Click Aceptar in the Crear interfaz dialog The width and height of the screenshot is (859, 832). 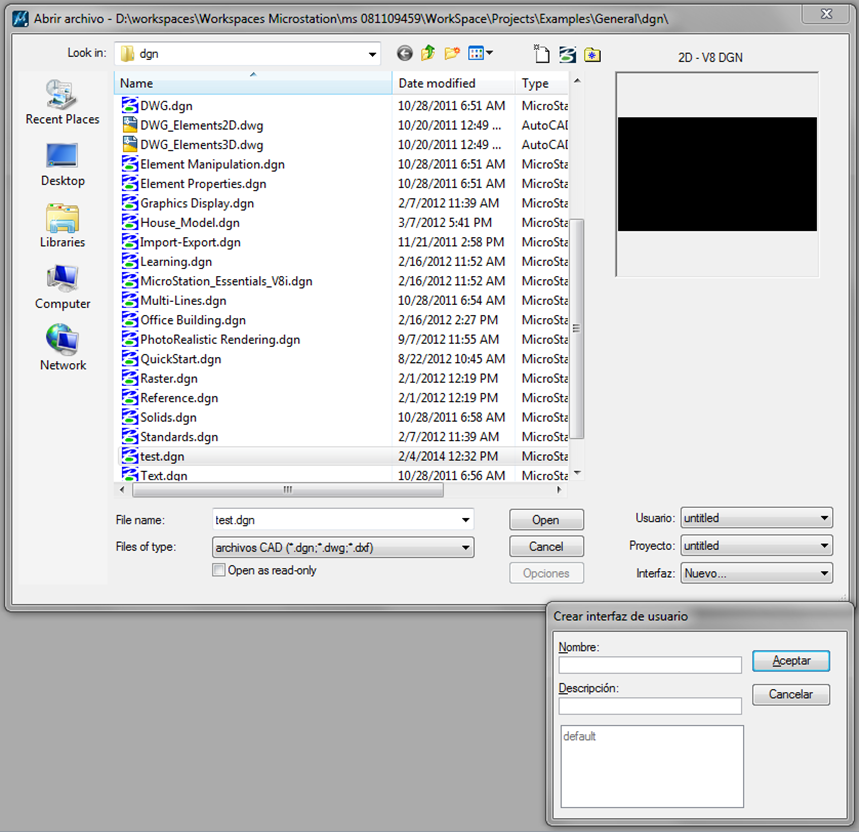pyautogui.click(x=790, y=661)
